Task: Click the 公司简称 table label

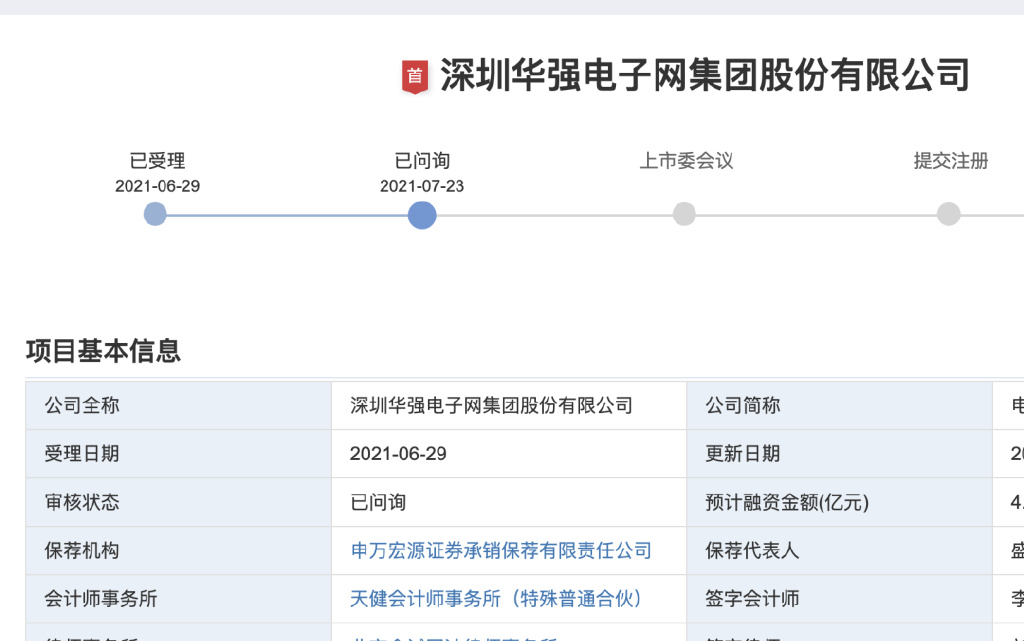Action: pos(742,406)
